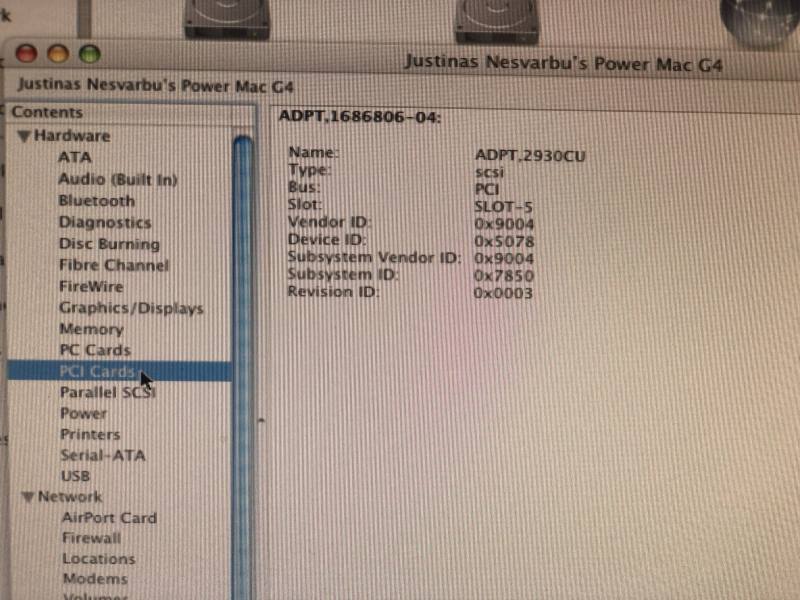The width and height of the screenshot is (800, 600).
Task: Click the blue sidebar scrollbar thumb
Action: tap(243, 367)
